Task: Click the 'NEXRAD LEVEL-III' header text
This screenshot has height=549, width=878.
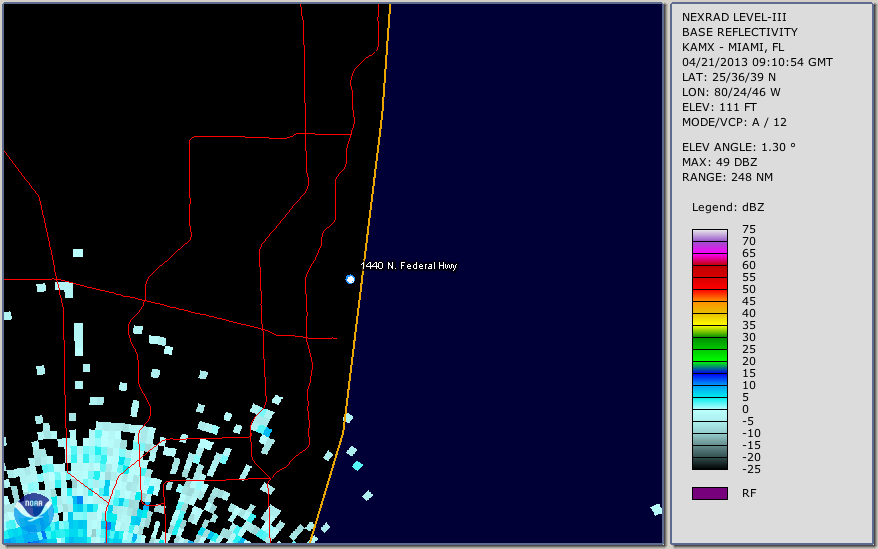Action: 734,17
